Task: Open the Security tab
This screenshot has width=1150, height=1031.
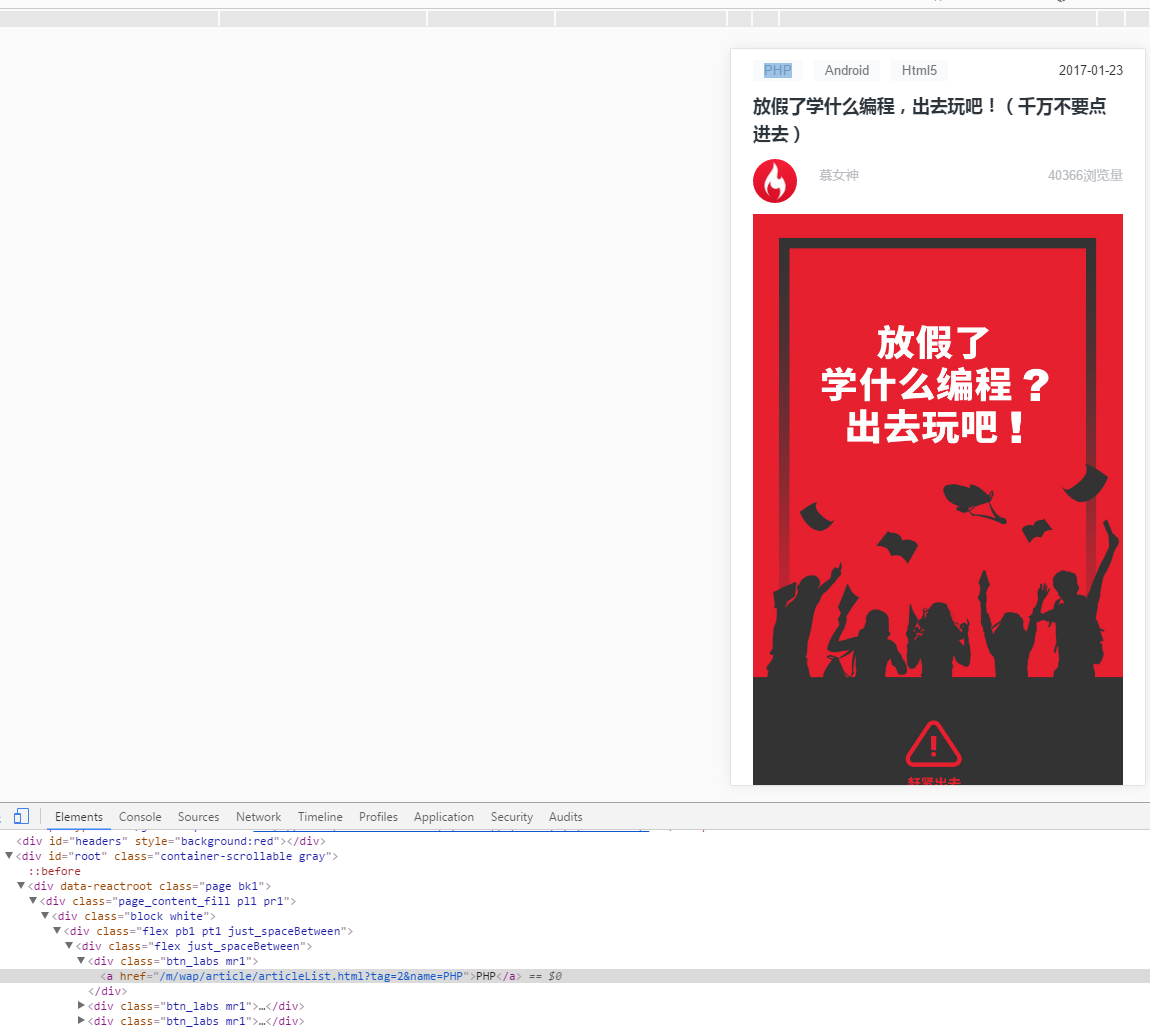Action: [x=511, y=817]
